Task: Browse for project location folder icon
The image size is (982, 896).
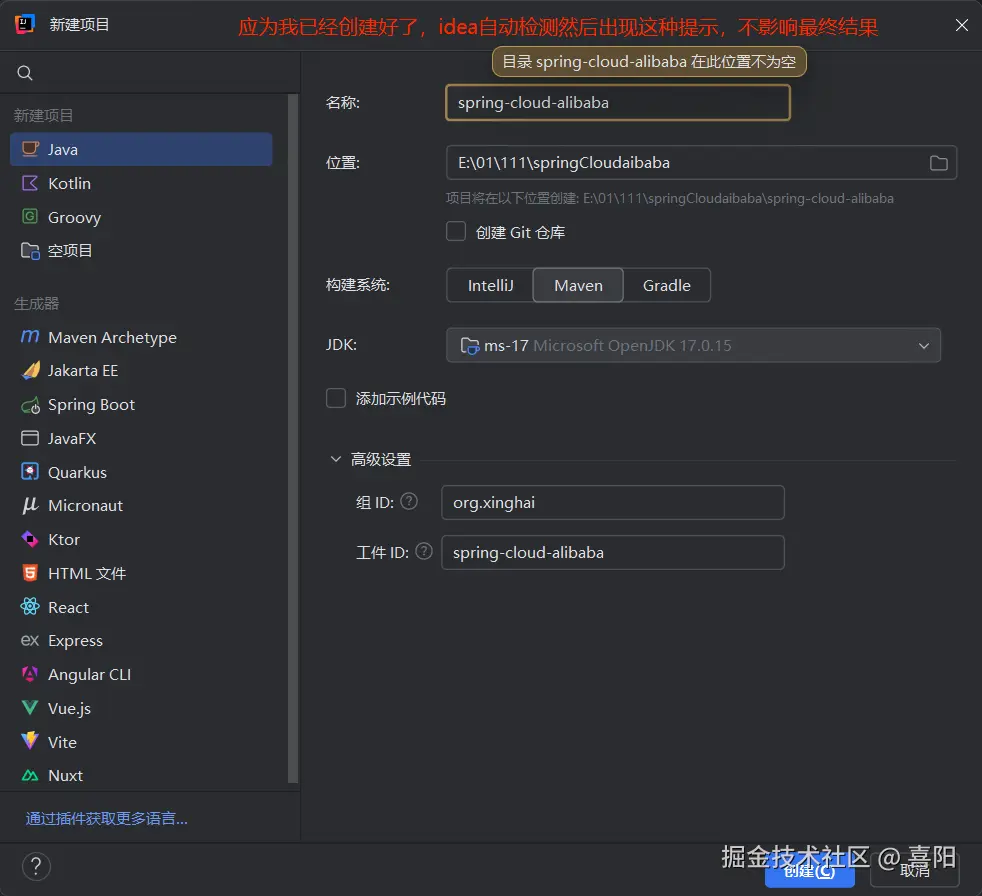Action: 938,163
